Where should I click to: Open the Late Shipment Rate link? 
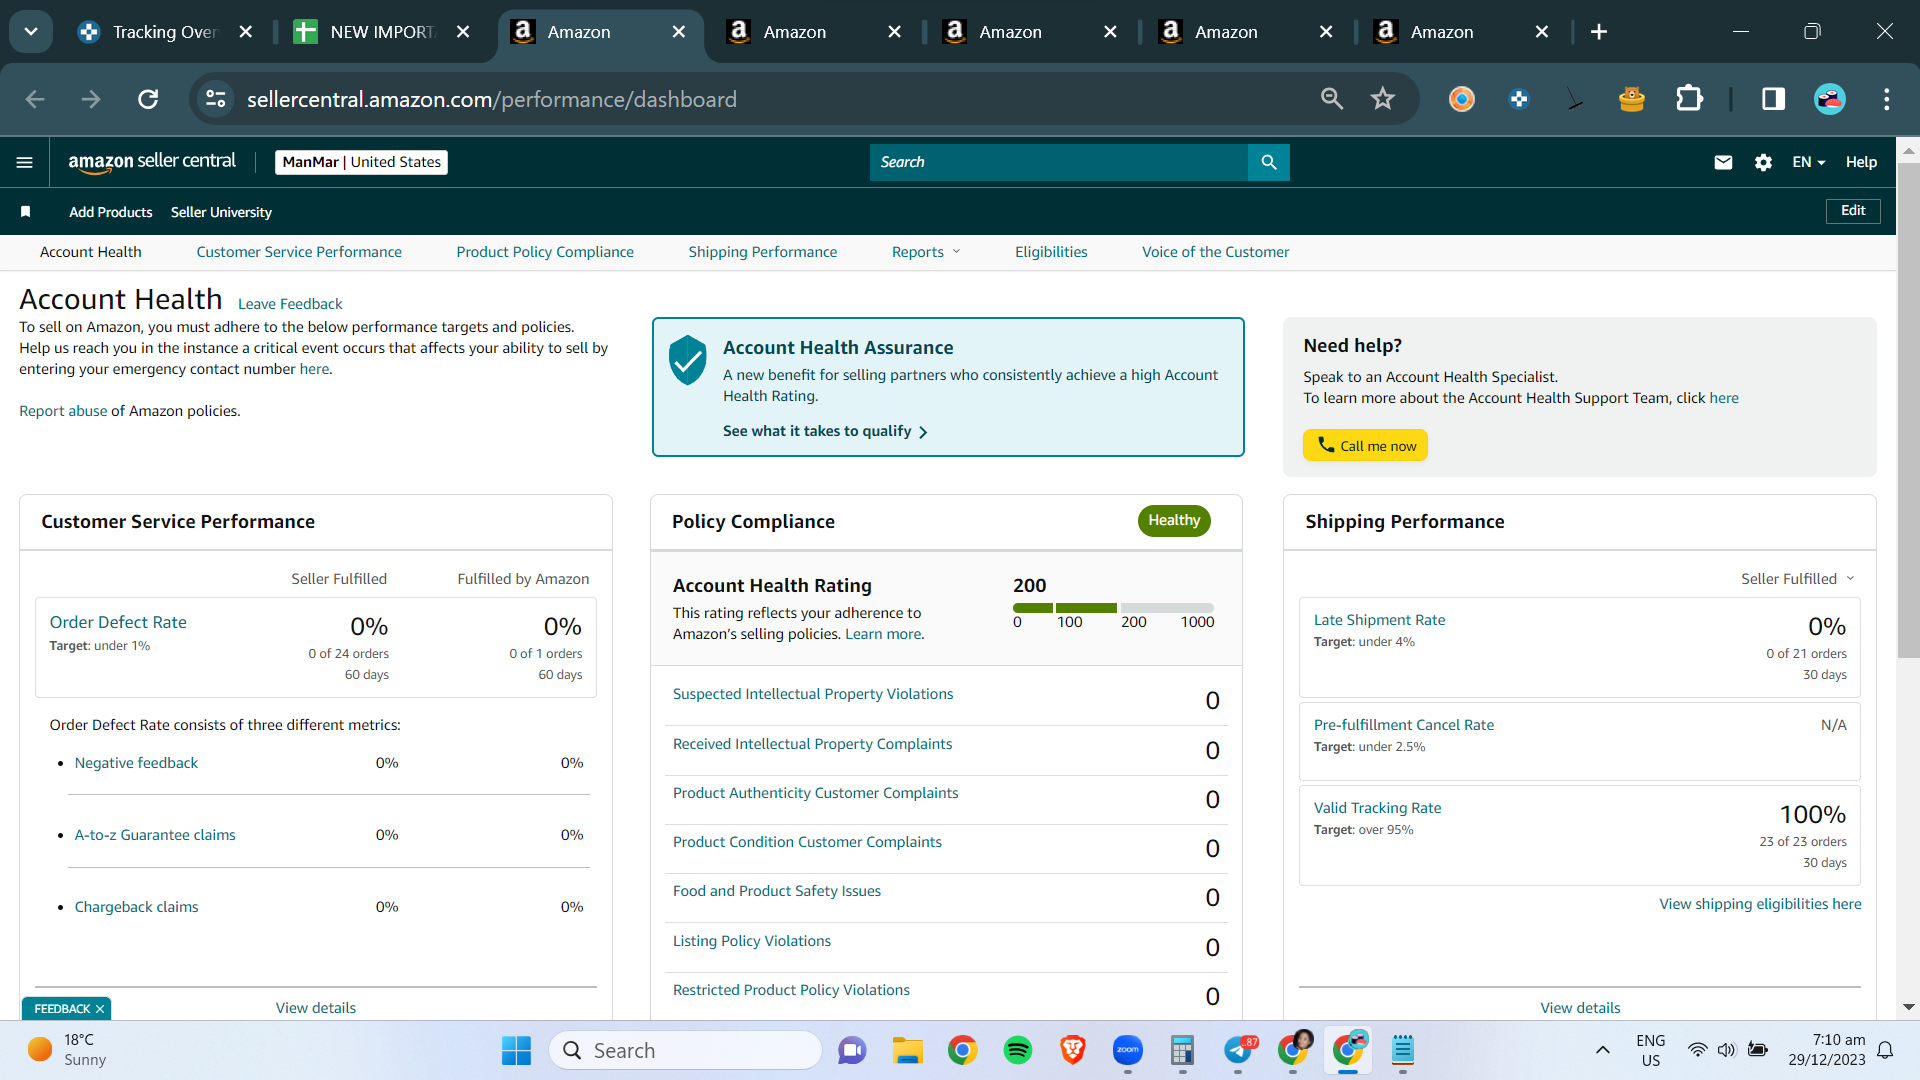(x=1379, y=620)
